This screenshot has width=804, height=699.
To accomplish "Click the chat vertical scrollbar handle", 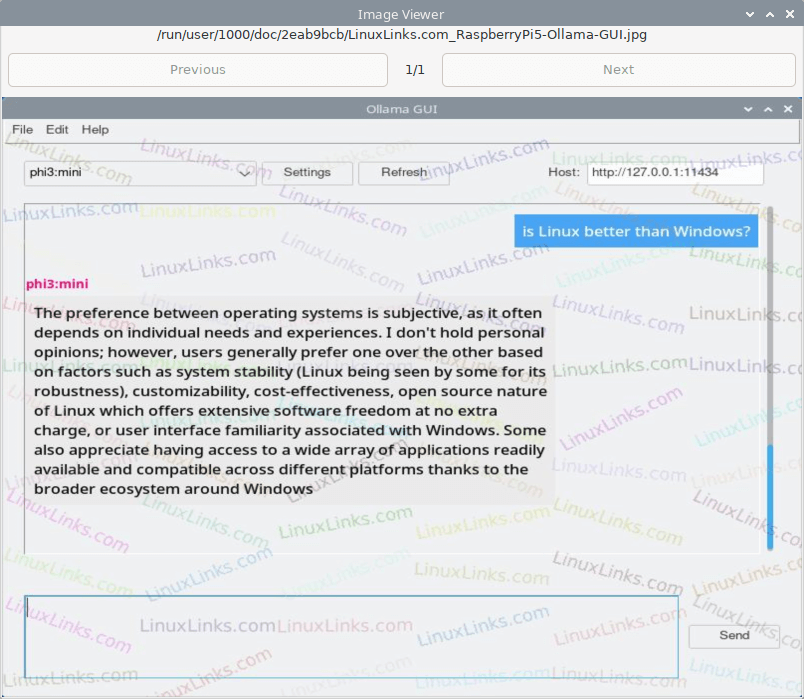I will click(770, 496).
